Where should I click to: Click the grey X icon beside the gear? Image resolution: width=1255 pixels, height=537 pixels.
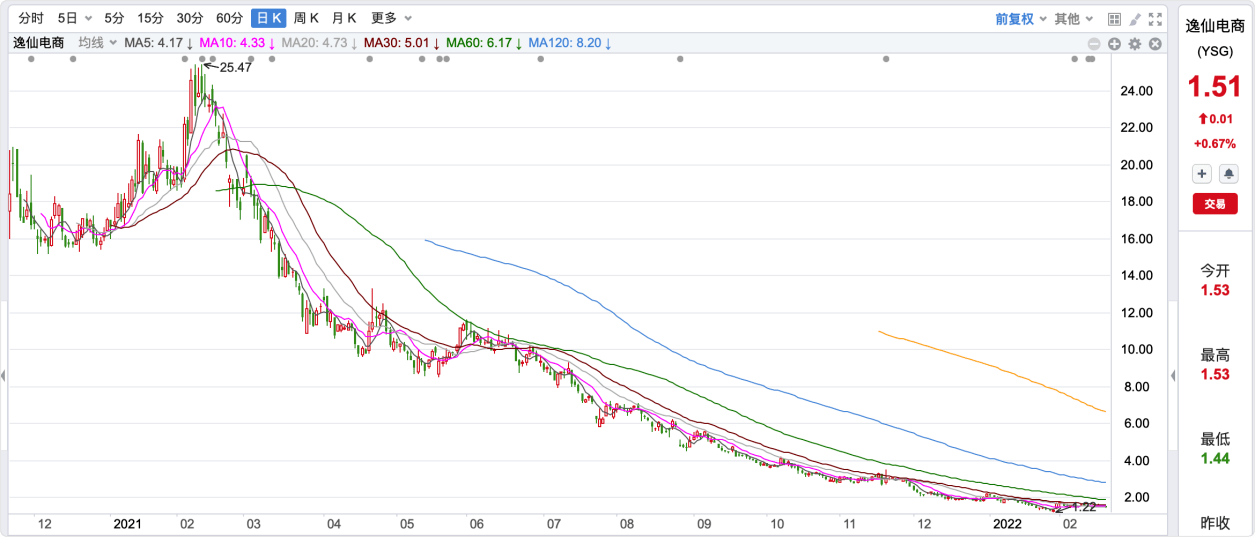click(1155, 44)
